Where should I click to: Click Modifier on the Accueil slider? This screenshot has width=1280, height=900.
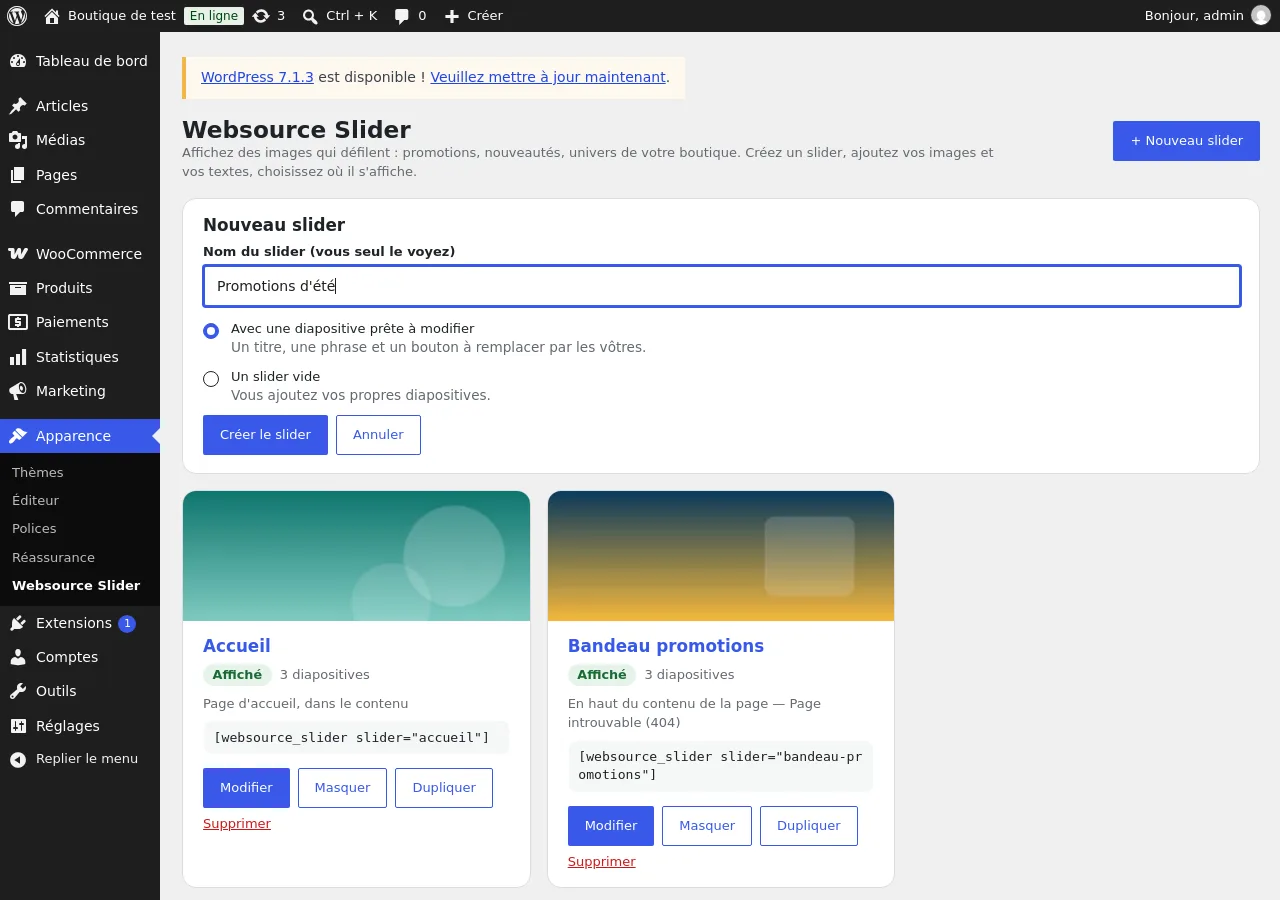click(x=246, y=788)
